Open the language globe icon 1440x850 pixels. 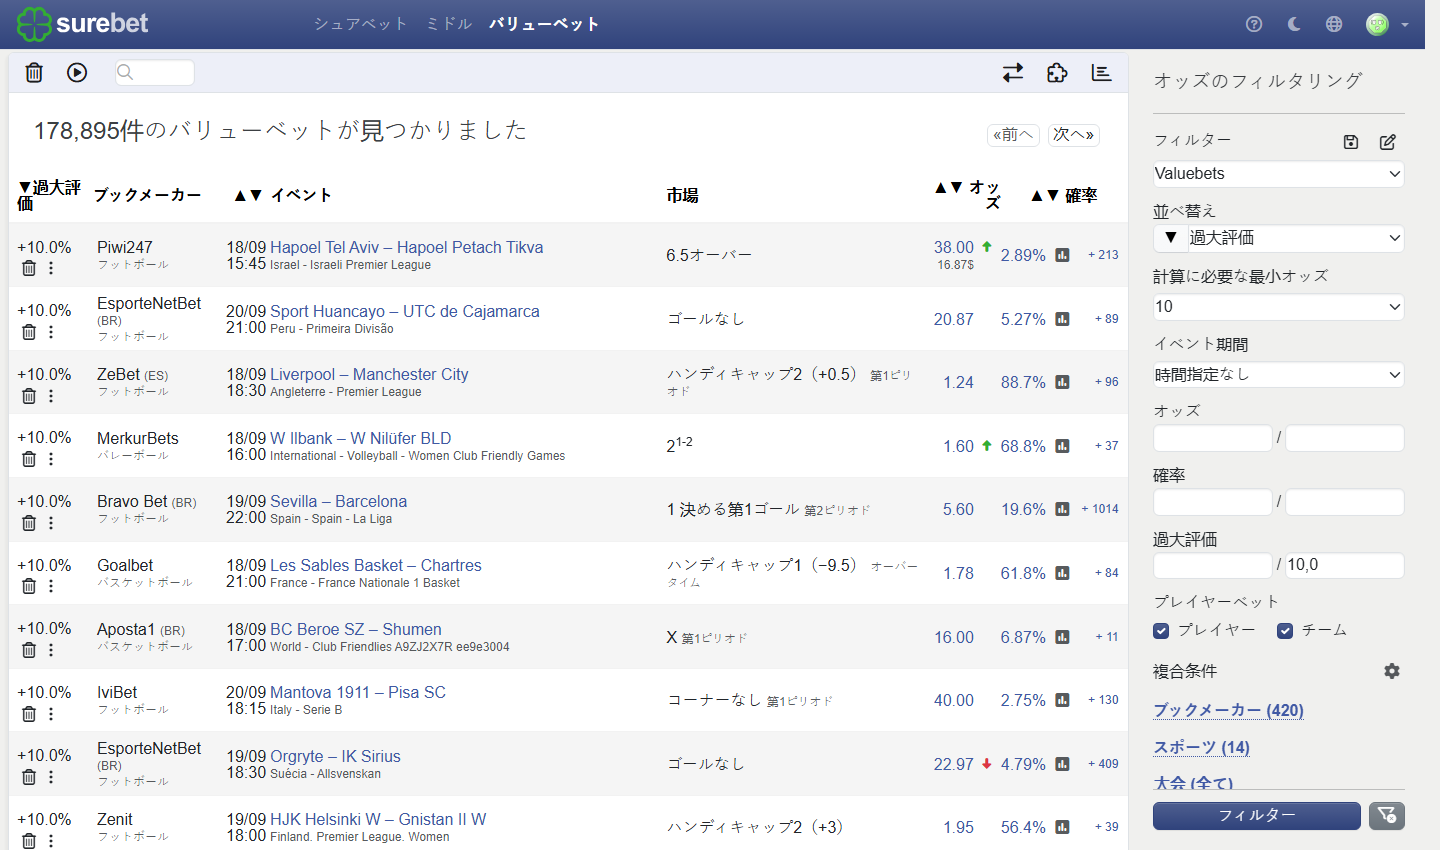coord(1334,24)
